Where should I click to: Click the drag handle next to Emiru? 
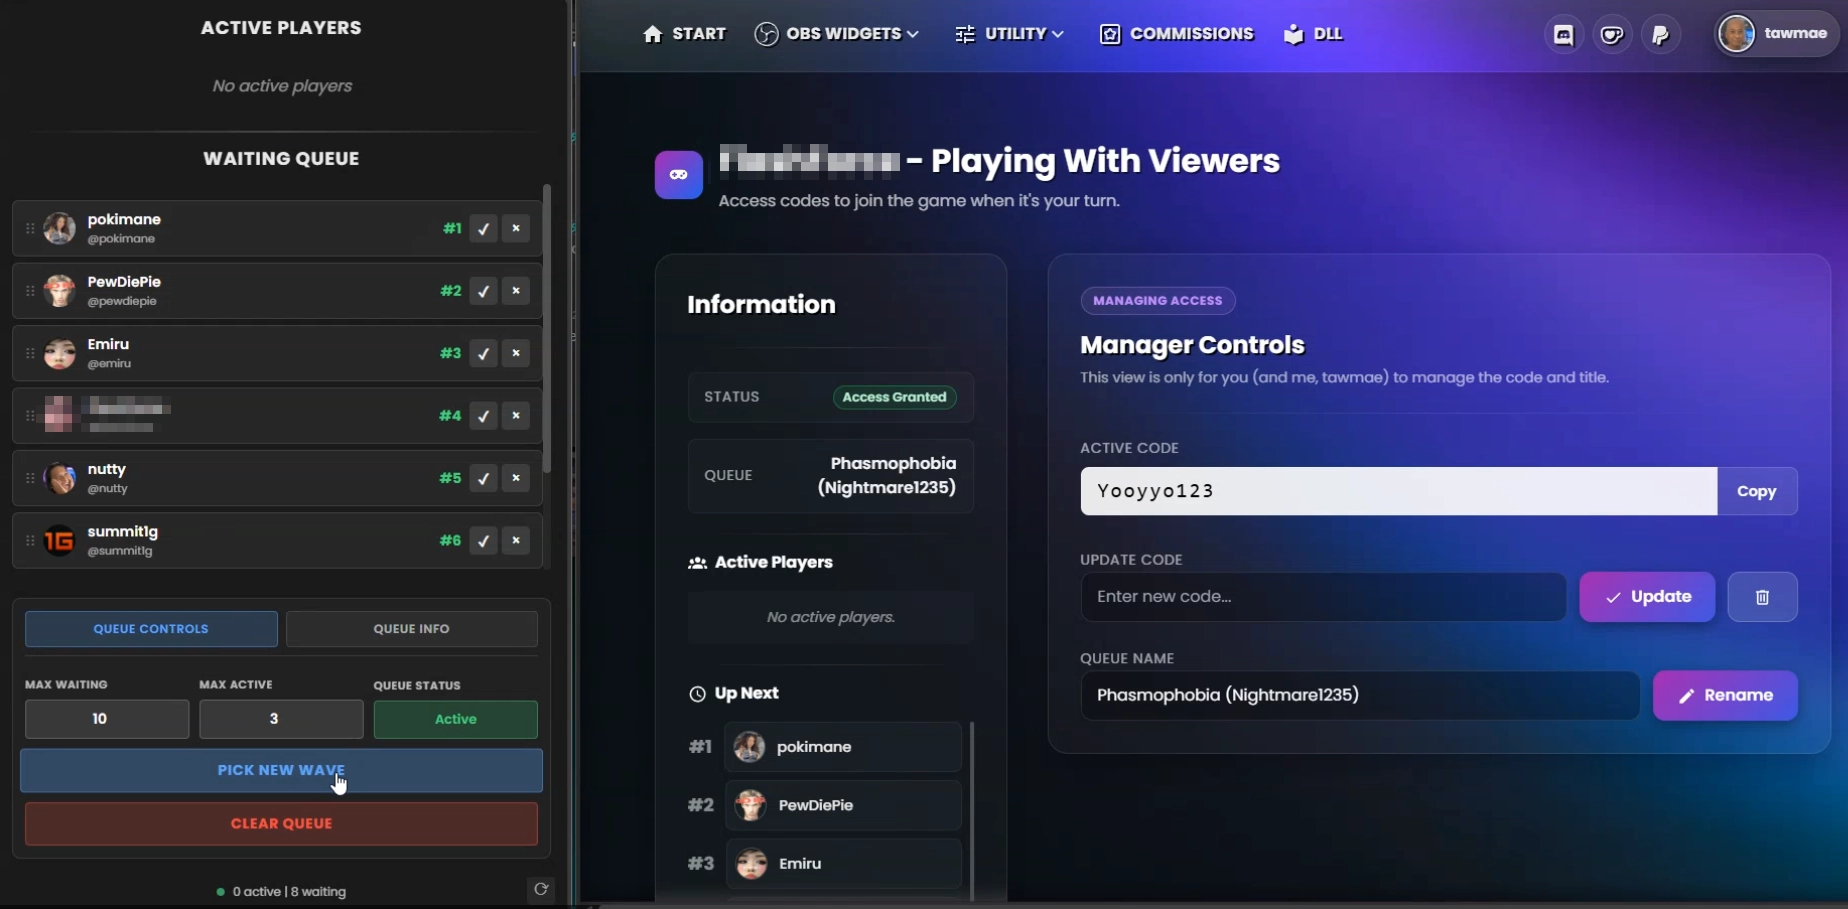coord(30,353)
